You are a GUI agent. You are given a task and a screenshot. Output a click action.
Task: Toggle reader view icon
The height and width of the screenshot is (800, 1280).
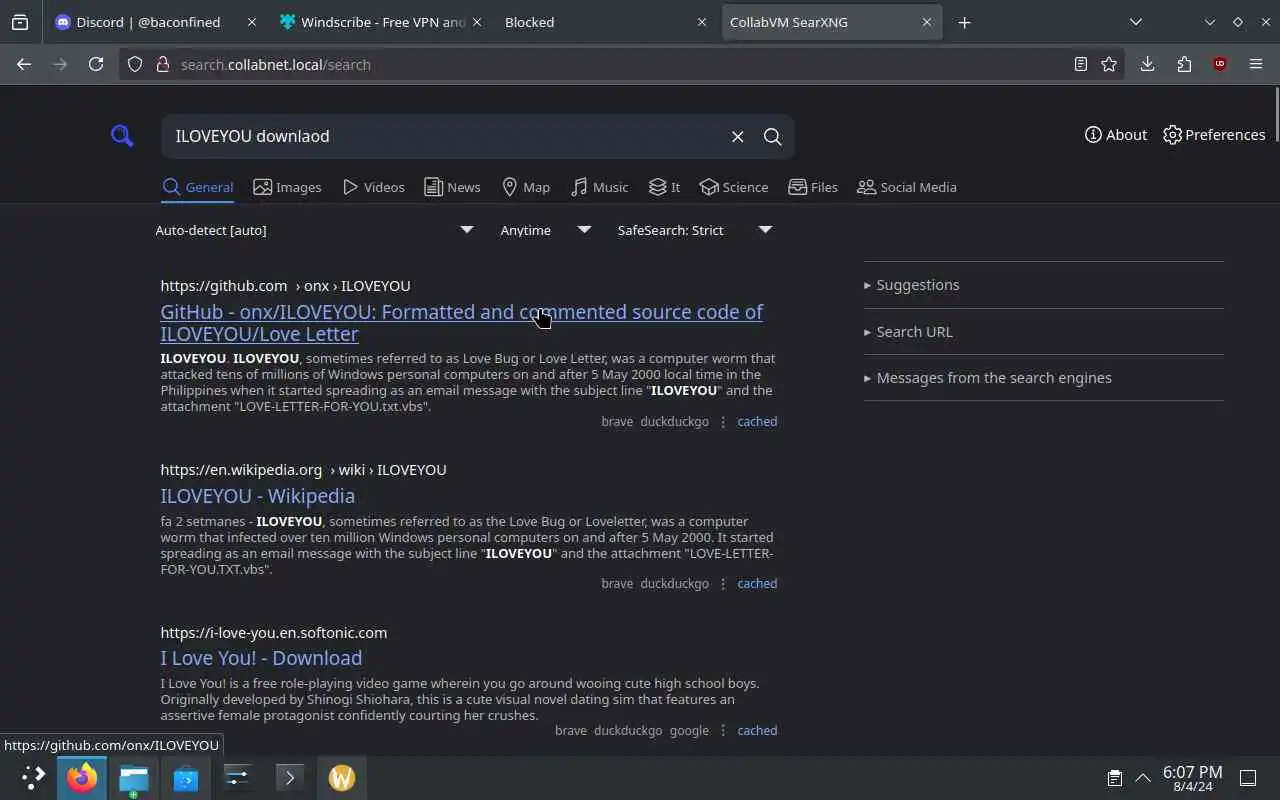pyautogui.click(x=1080, y=64)
